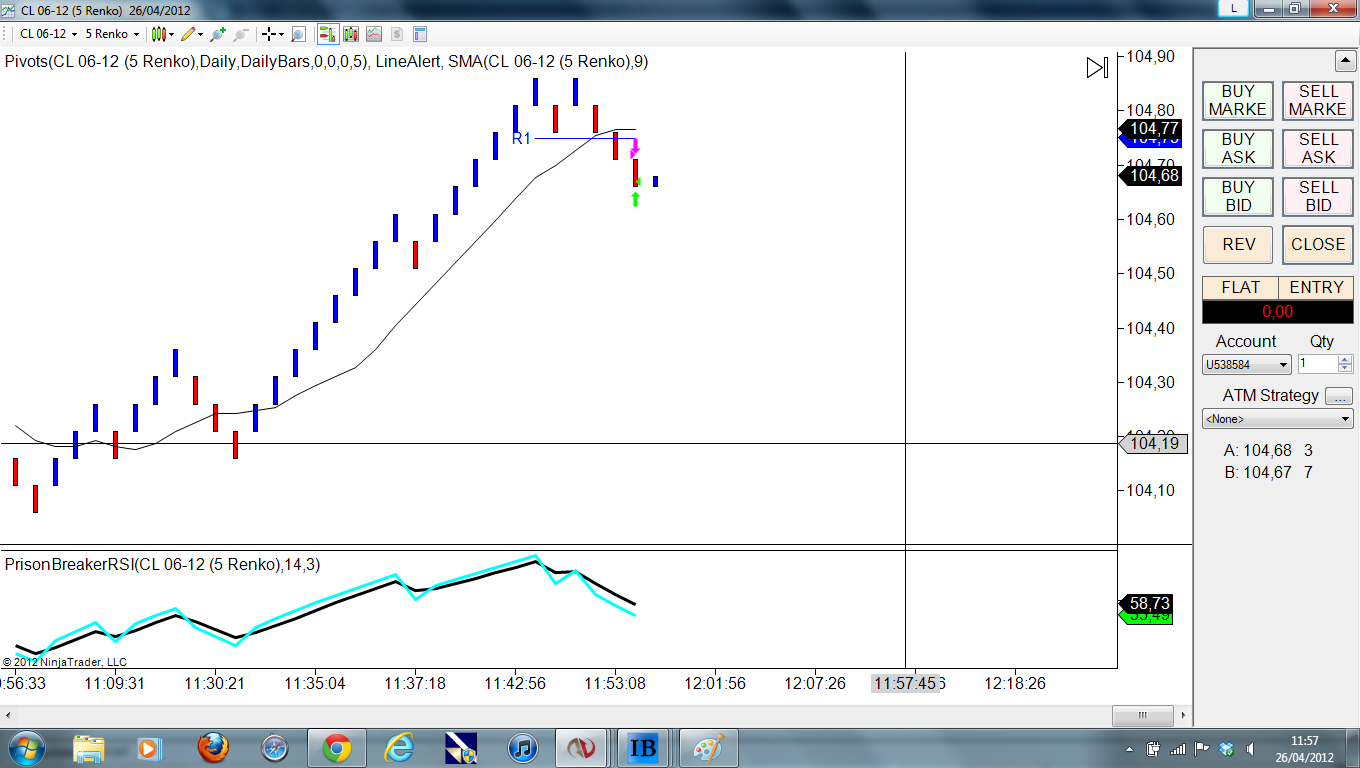Click the ENTRY price label
1360x768 pixels.
tap(1316, 287)
